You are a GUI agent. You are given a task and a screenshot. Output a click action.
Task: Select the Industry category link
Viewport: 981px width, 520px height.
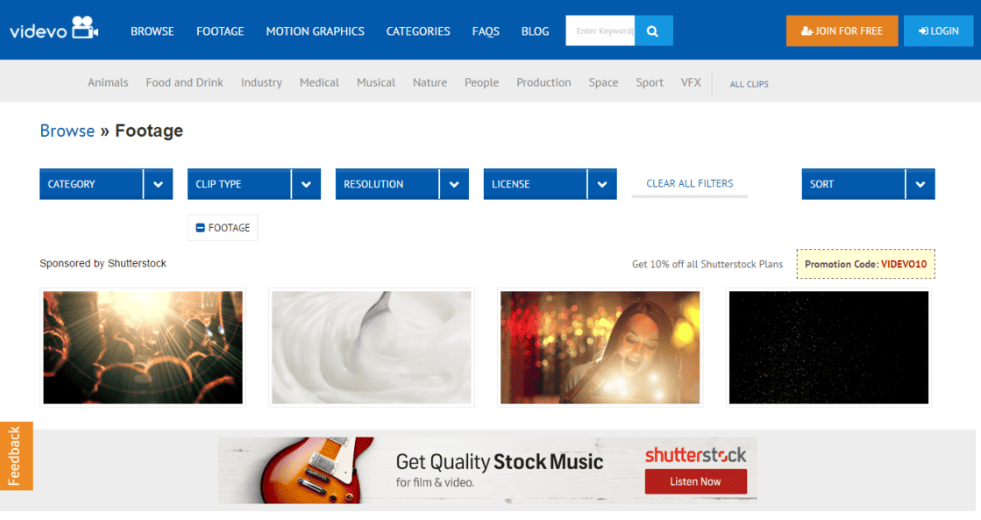click(262, 83)
